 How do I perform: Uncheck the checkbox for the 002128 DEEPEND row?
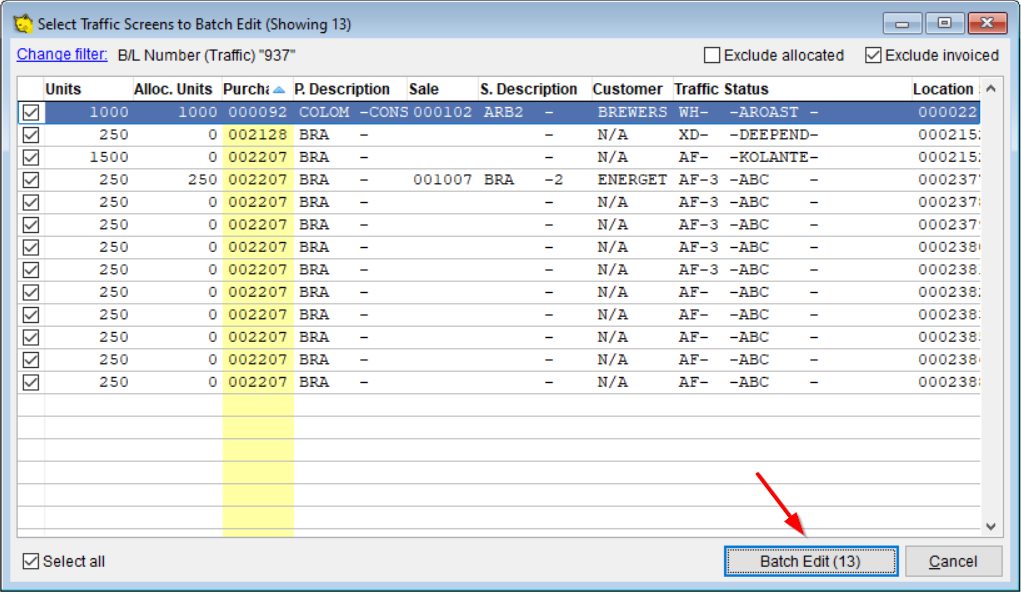point(31,135)
